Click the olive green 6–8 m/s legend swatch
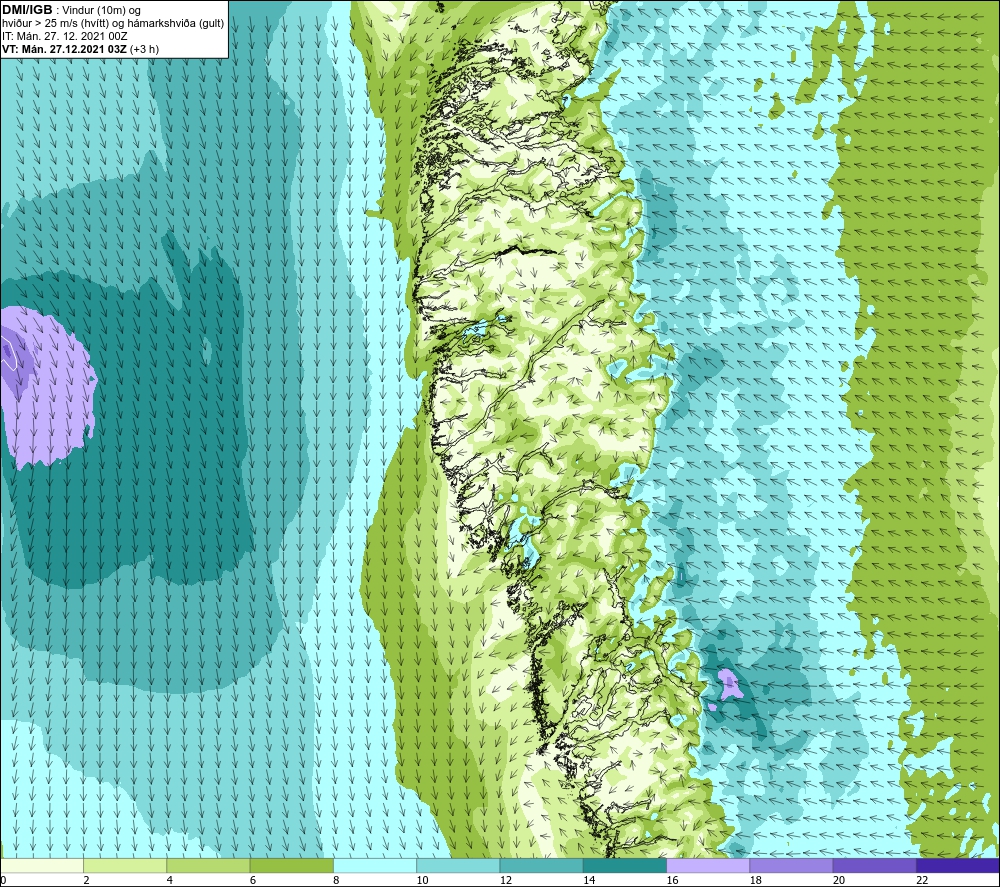 (x=291, y=865)
